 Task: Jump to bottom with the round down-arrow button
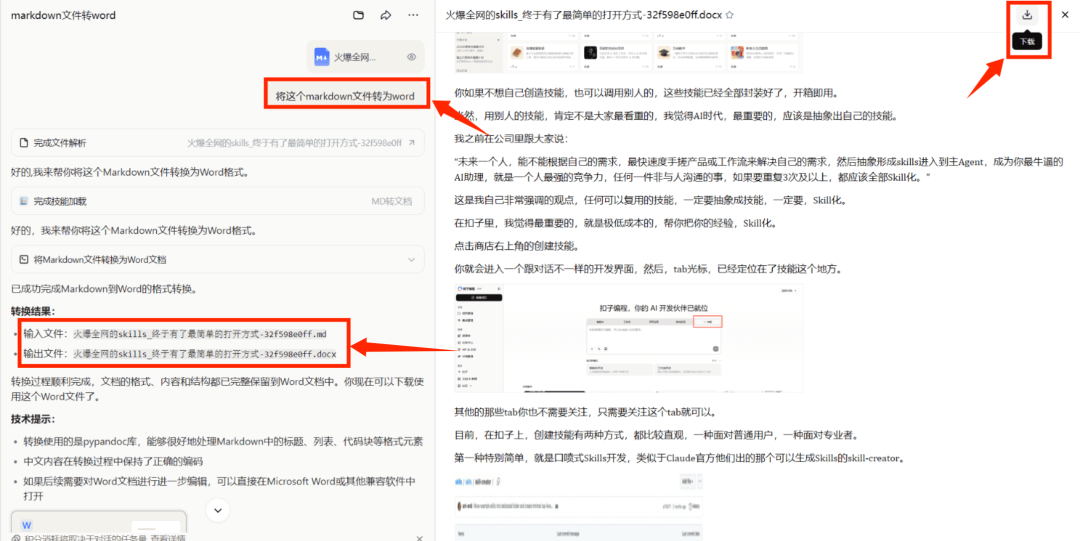click(x=218, y=510)
